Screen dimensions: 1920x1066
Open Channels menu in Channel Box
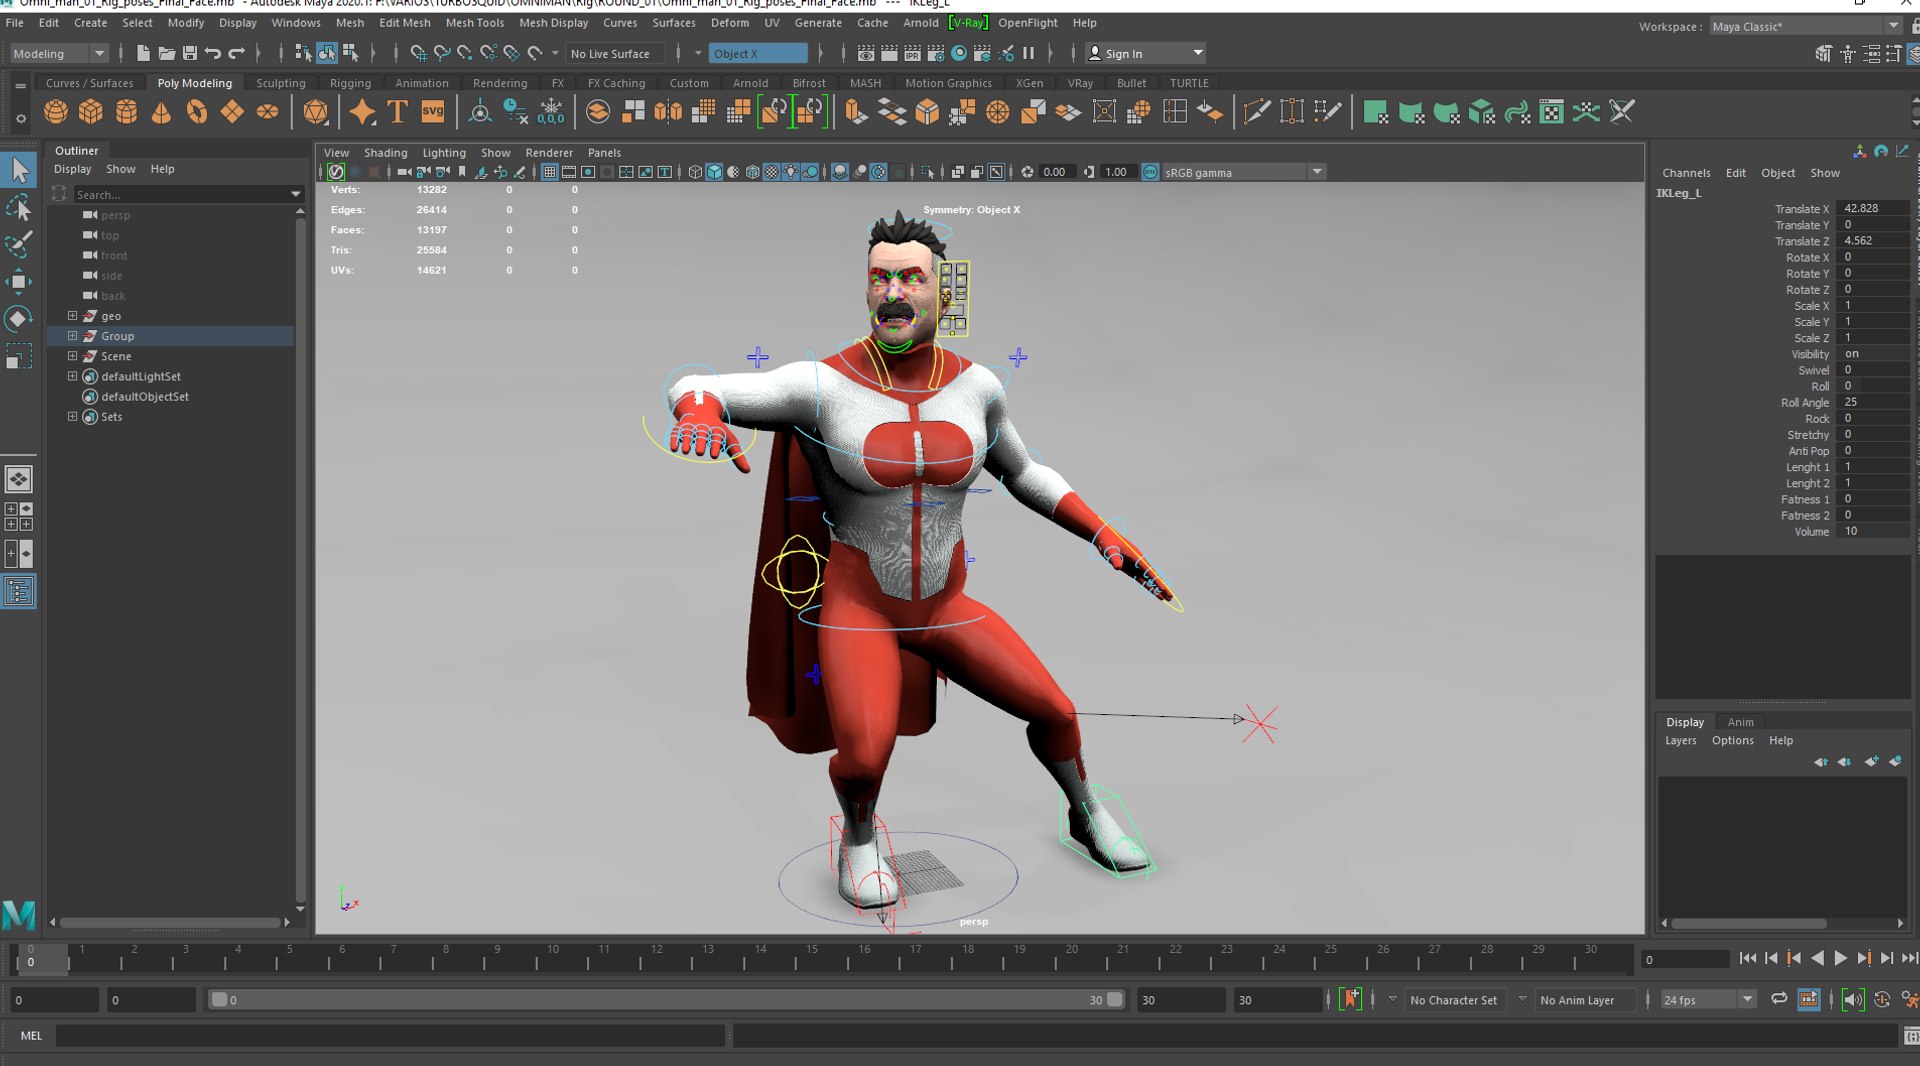[1686, 173]
